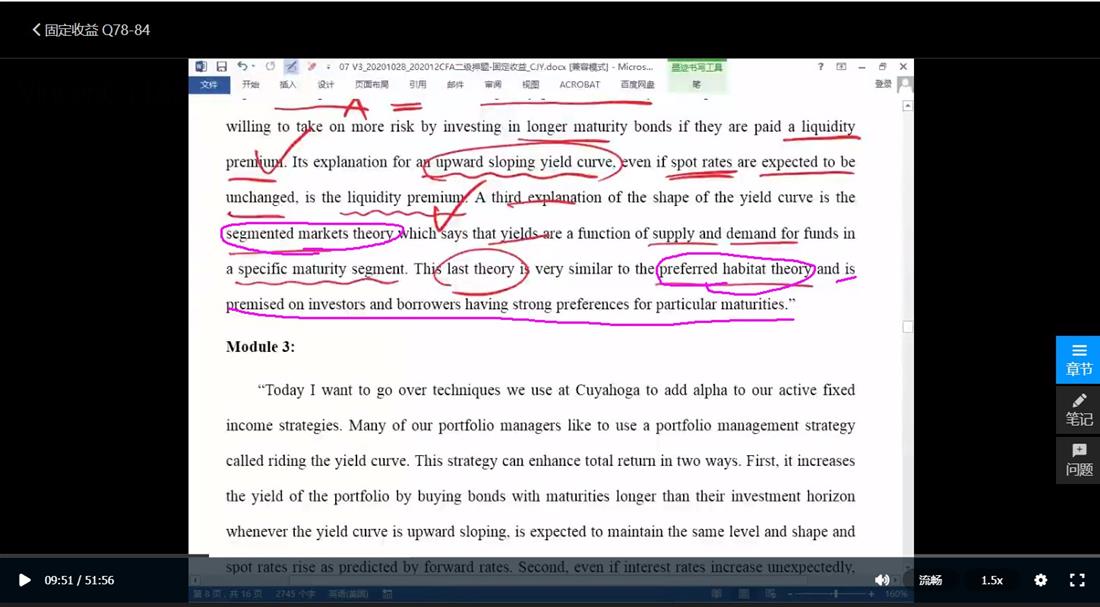1100x607 pixels.
Task: Play the lecture video
Action: tap(25, 580)
